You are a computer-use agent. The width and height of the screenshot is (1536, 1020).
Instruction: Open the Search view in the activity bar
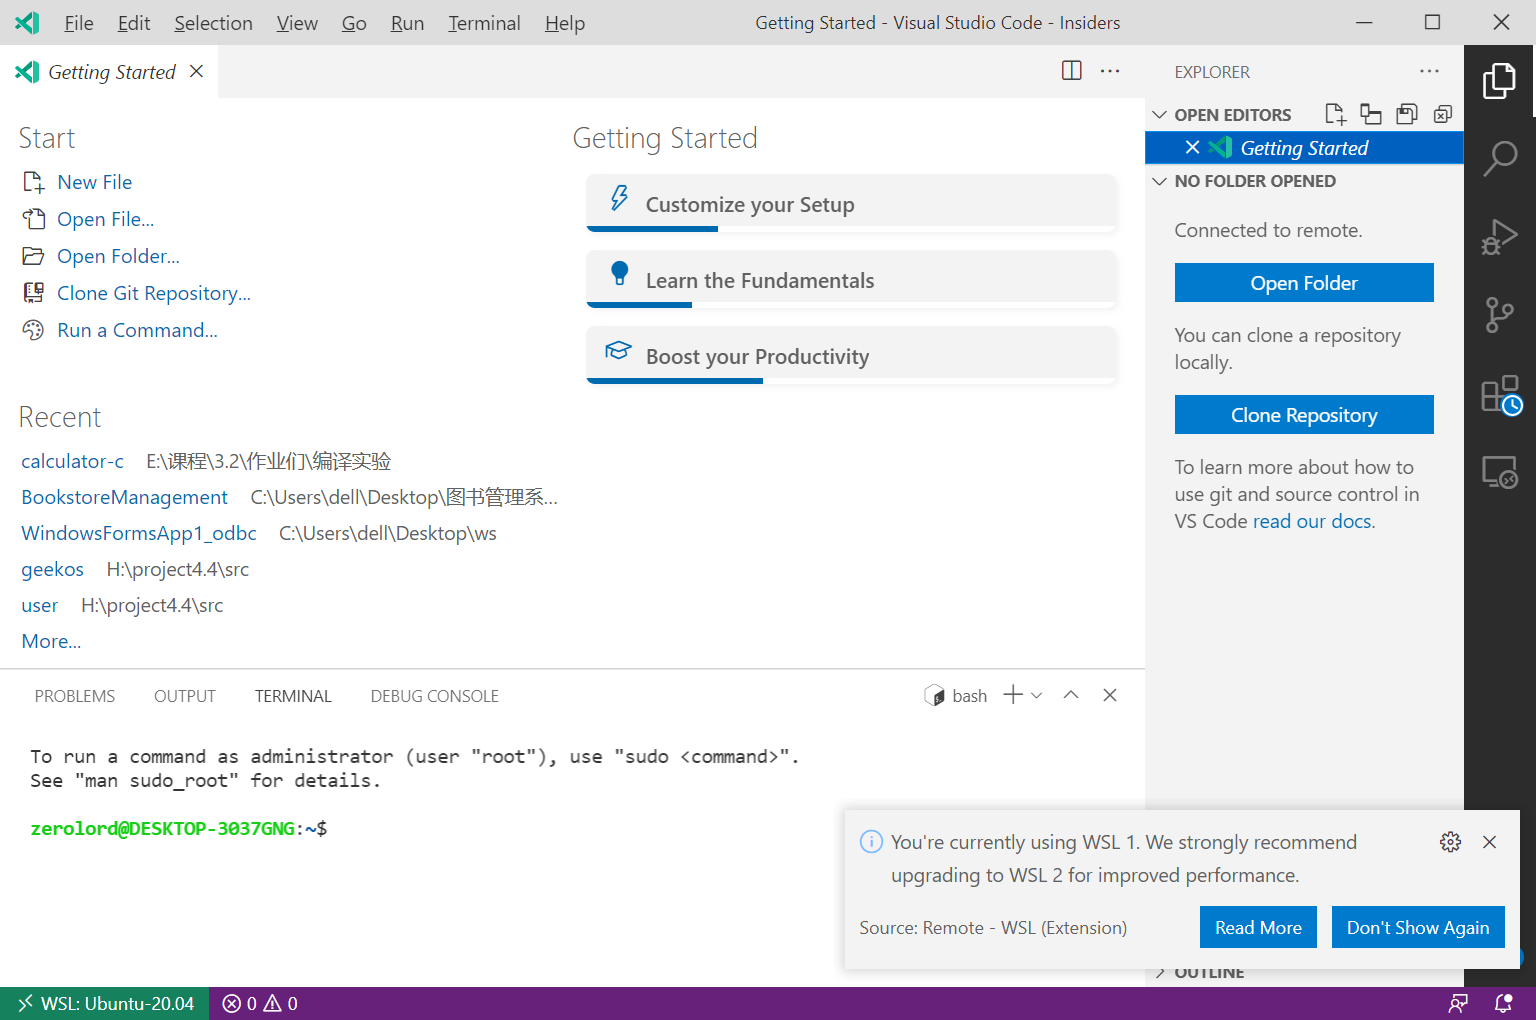(1500, 158)
